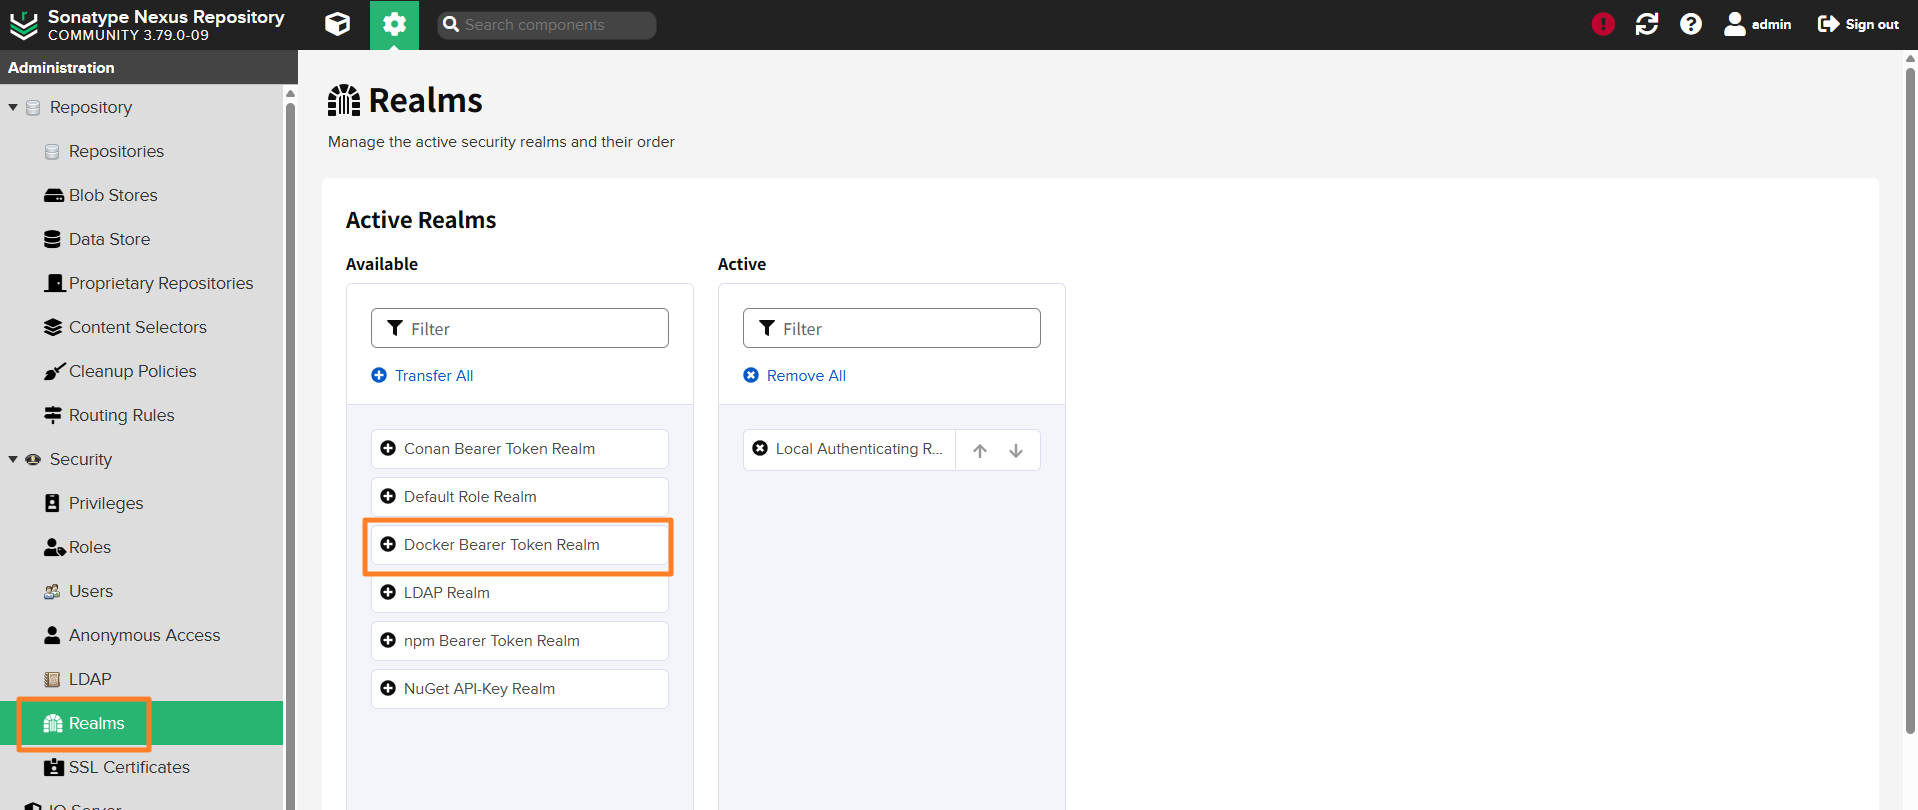Click the Available realms Filter field
Viewport: 1918px width, 810px height.
tap(520, 328)
